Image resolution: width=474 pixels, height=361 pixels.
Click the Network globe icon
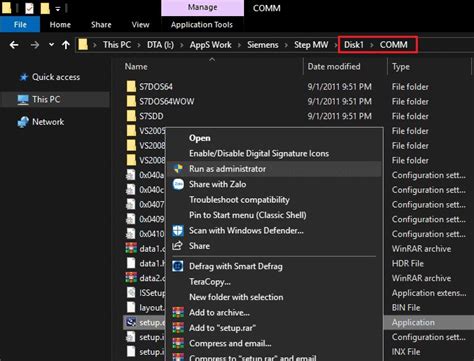tap(23, 122)
